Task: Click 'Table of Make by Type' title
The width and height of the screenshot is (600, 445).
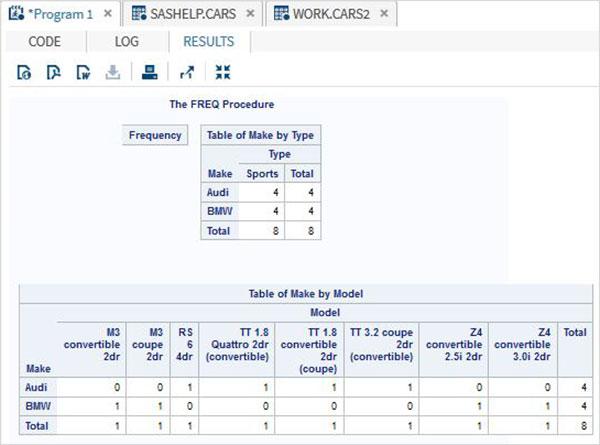Action: pyautogui.click(x=261, y=135)
